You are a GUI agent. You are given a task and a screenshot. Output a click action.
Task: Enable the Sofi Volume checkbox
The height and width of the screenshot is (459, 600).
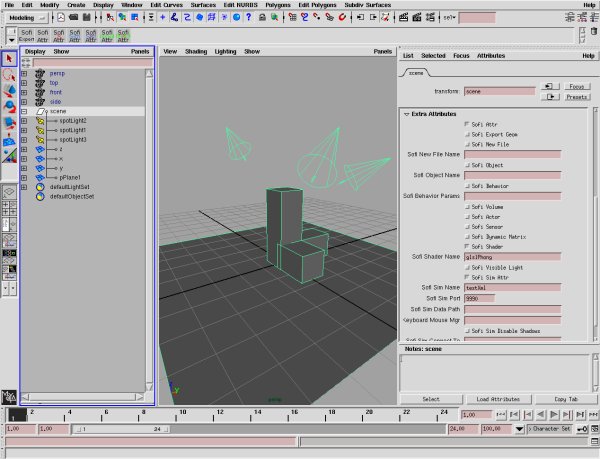click(x=467, y=207)
